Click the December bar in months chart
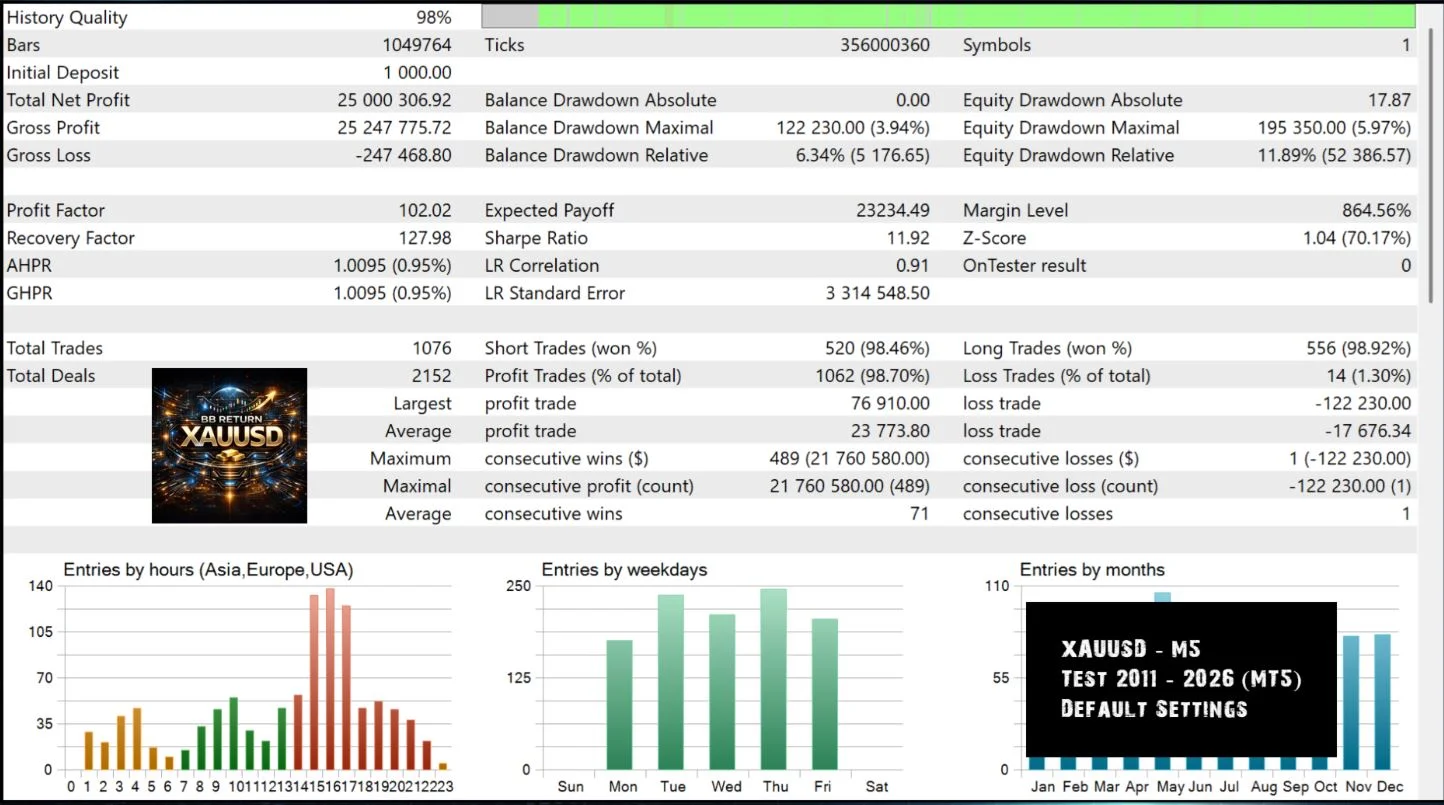 pos(1382,702)
